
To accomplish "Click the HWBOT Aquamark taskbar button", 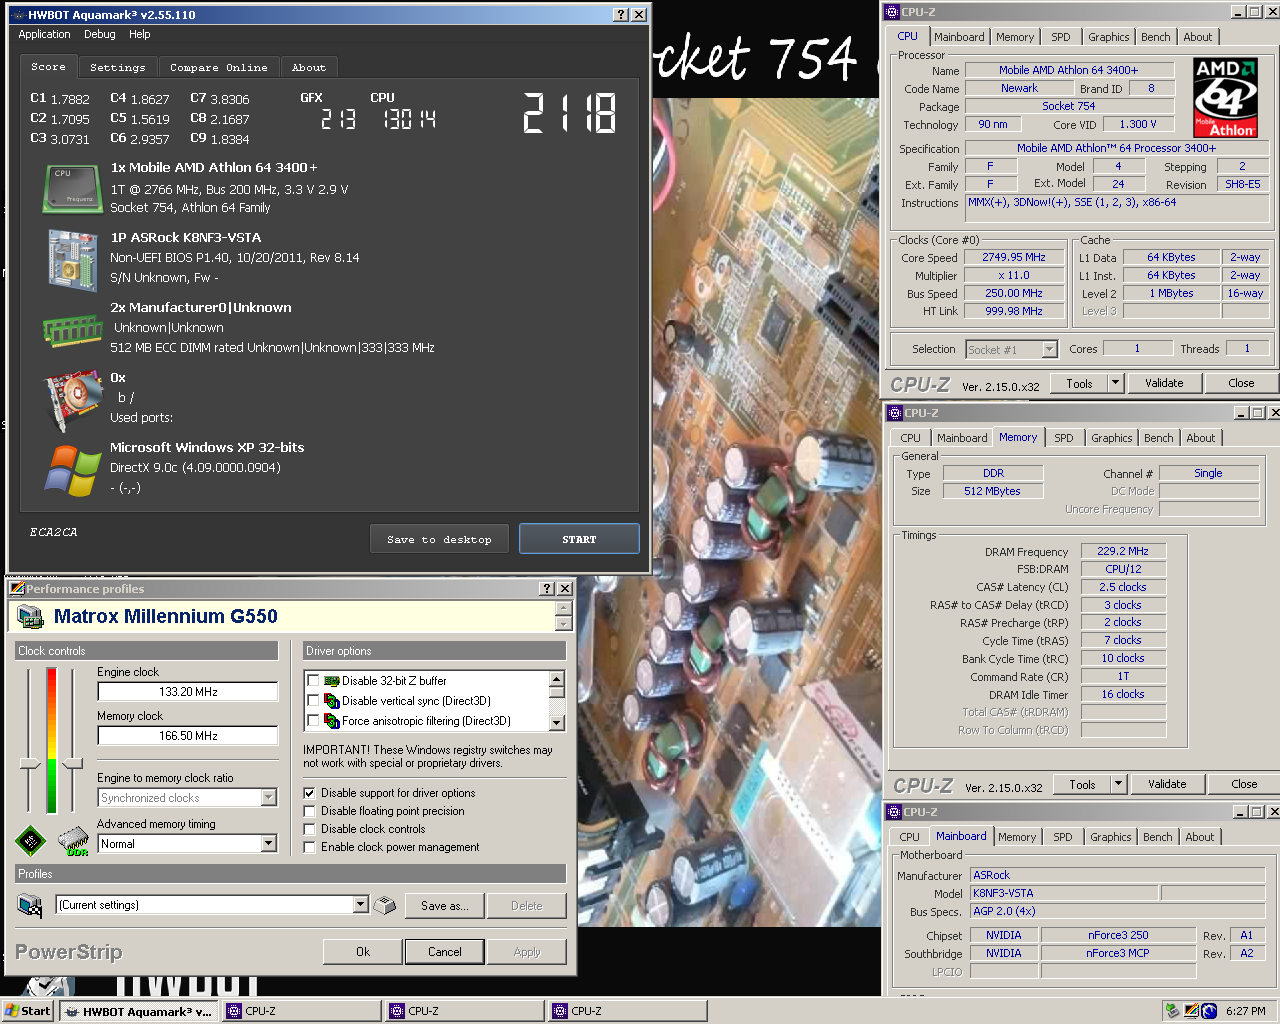I will tap(138, 1011).
